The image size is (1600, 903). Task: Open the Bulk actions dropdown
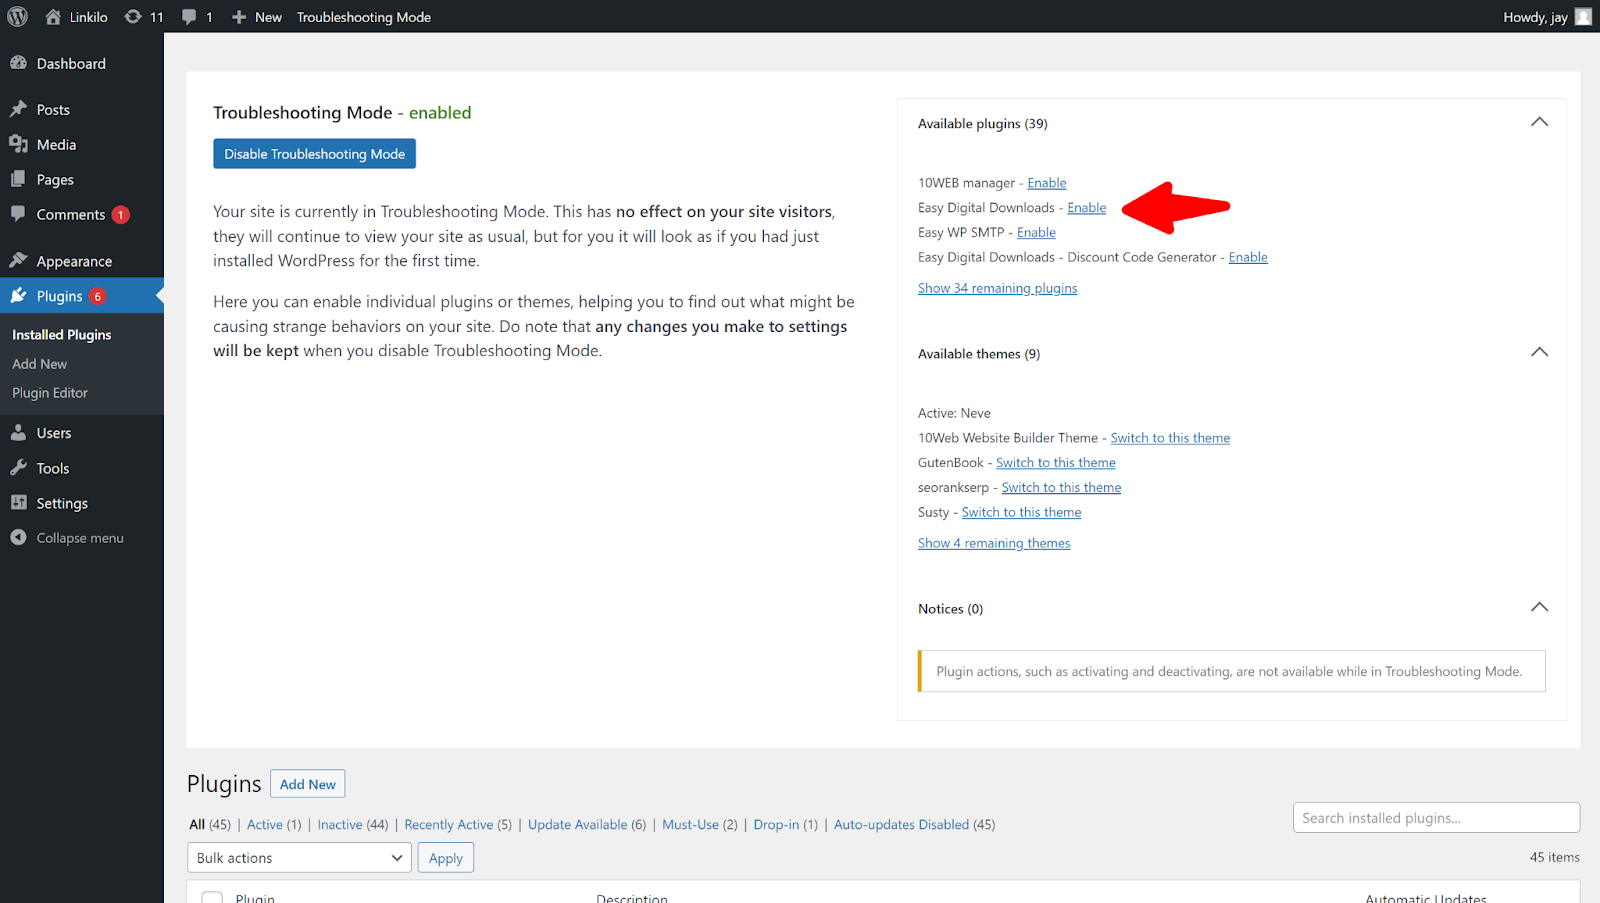pos(299,858)
